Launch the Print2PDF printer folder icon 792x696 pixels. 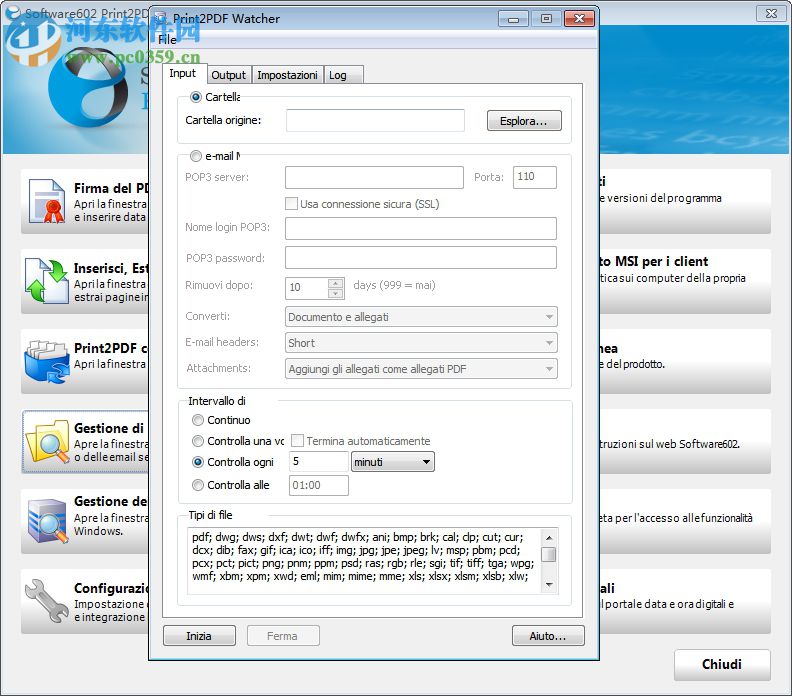click(x=47, y=361)
